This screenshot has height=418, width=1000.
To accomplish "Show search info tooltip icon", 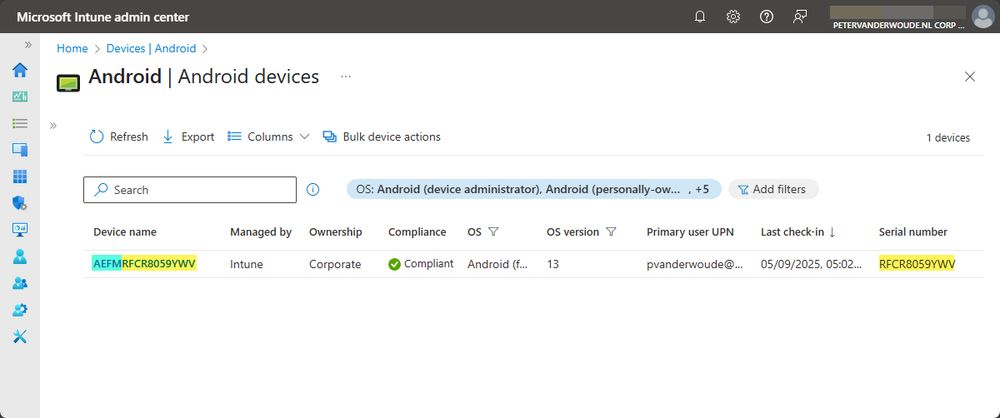I will 312,190.
